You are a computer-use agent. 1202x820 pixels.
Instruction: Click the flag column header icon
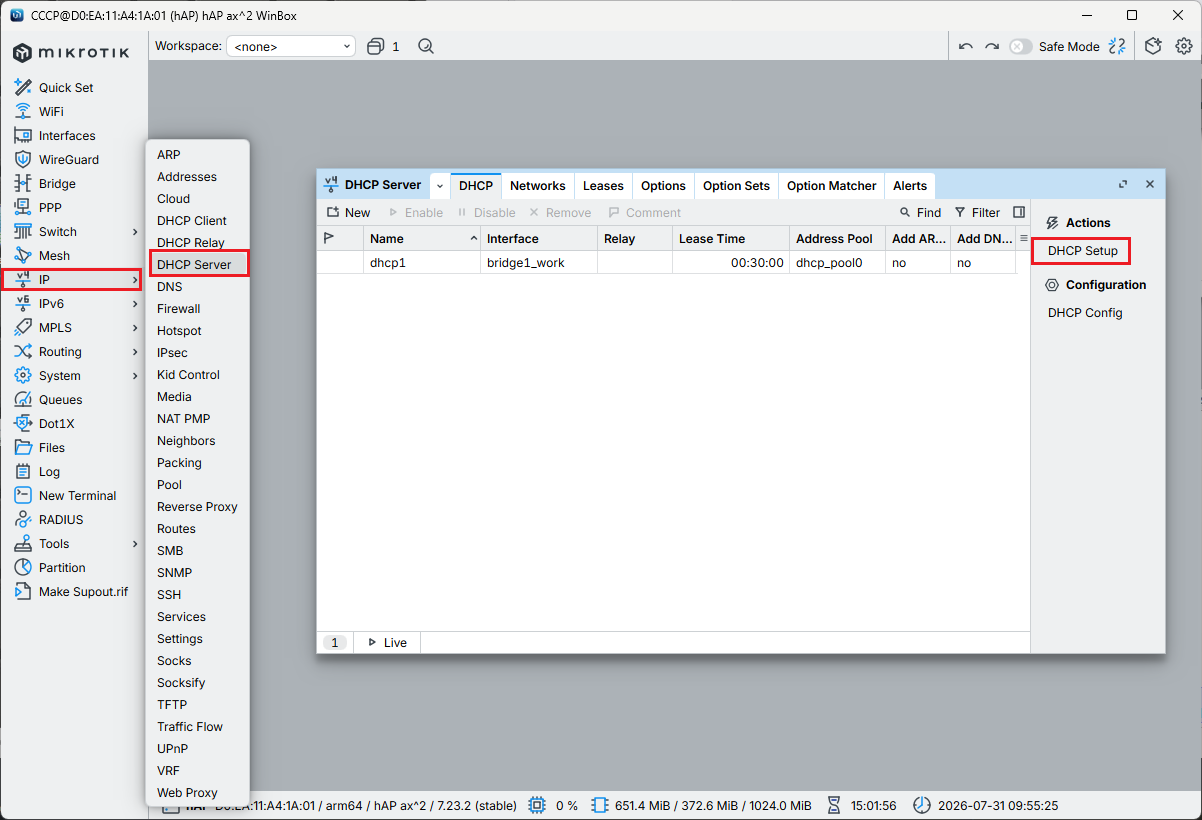(x=329, y=238)
